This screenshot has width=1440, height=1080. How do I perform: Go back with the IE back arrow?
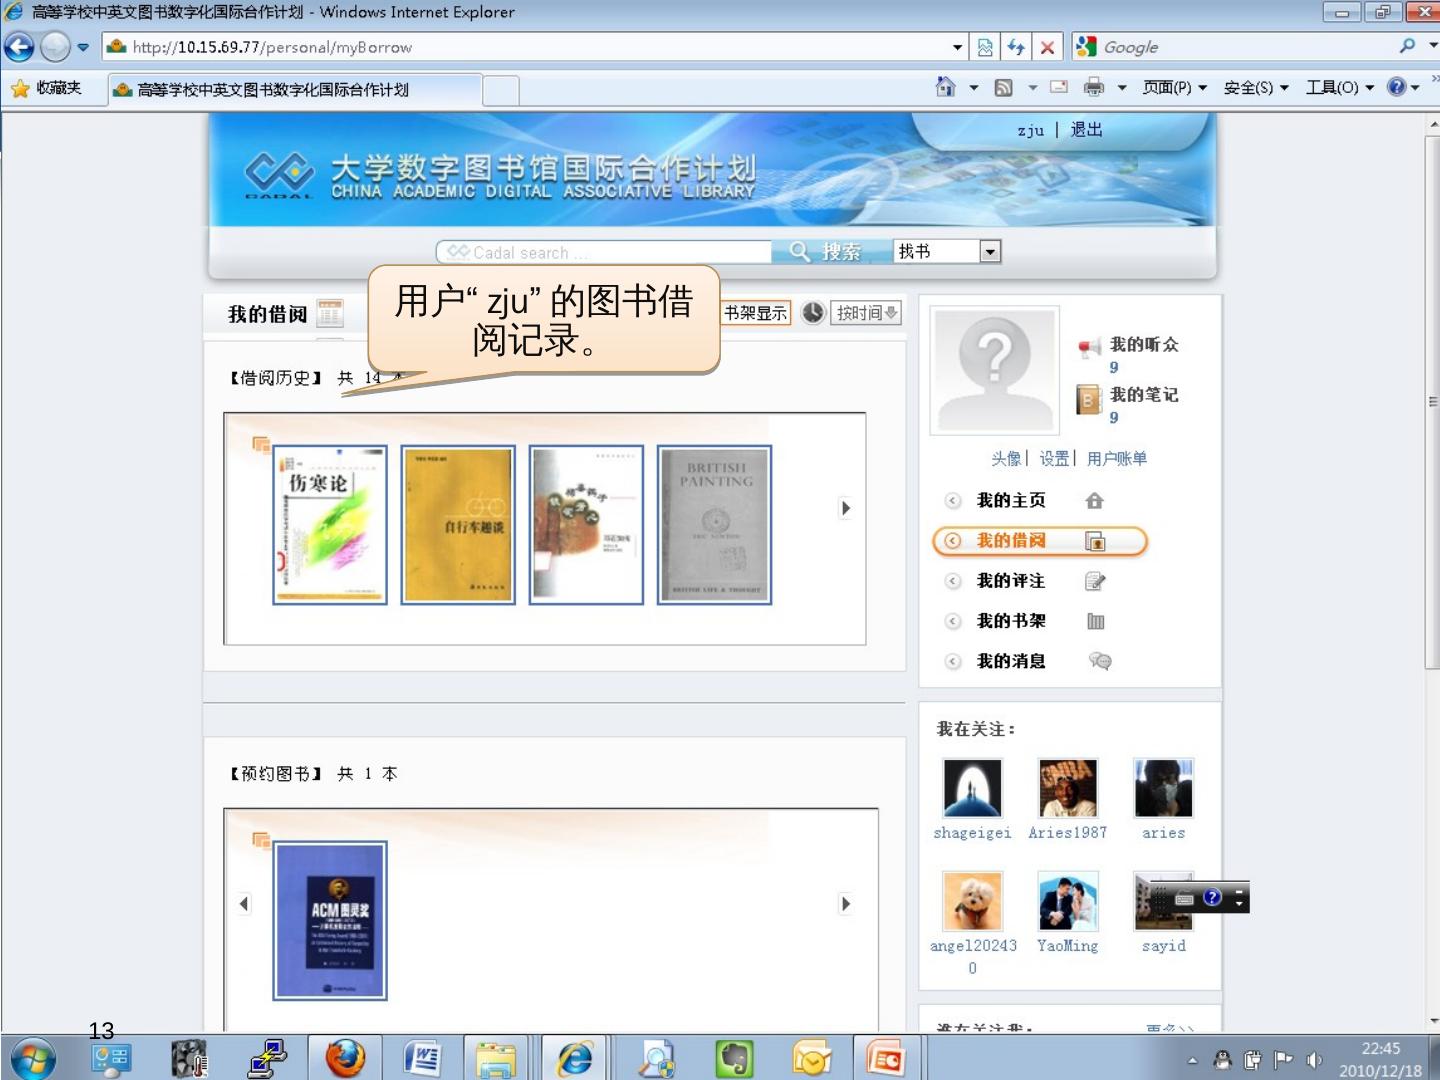click(x=19, y=47)
